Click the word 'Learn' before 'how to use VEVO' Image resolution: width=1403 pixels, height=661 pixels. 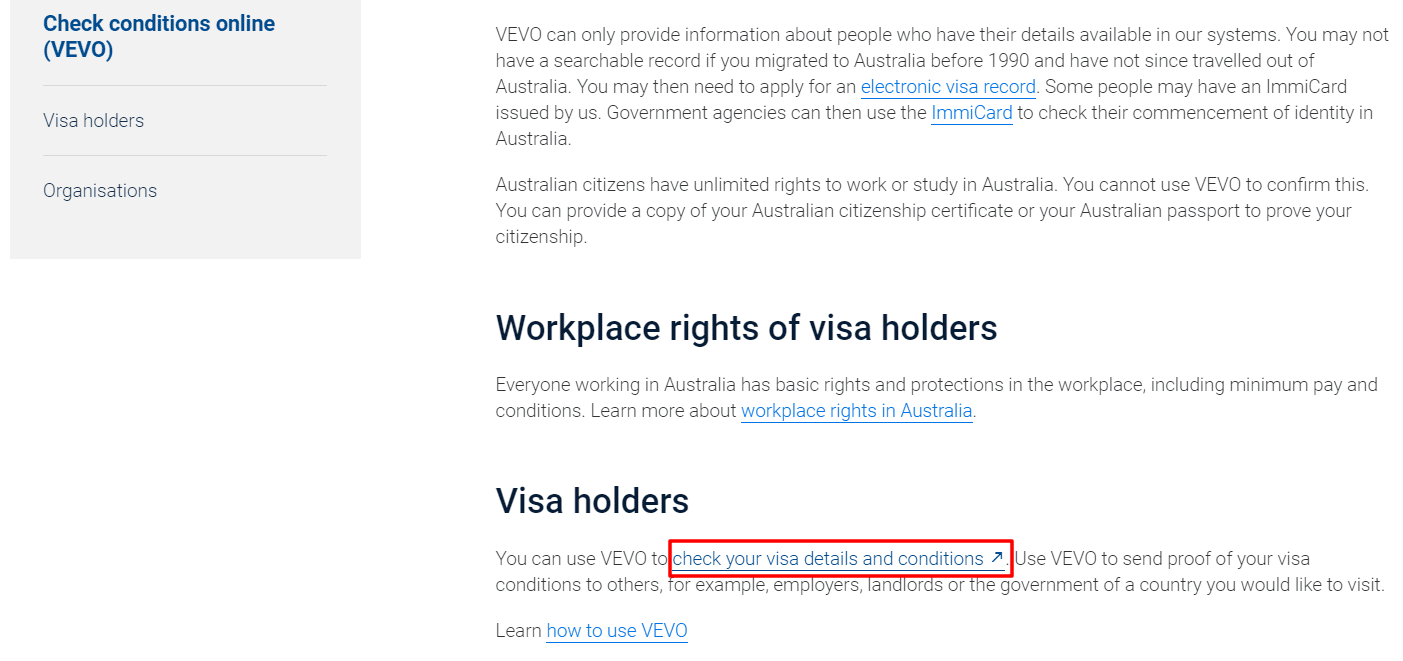point(519,631)
